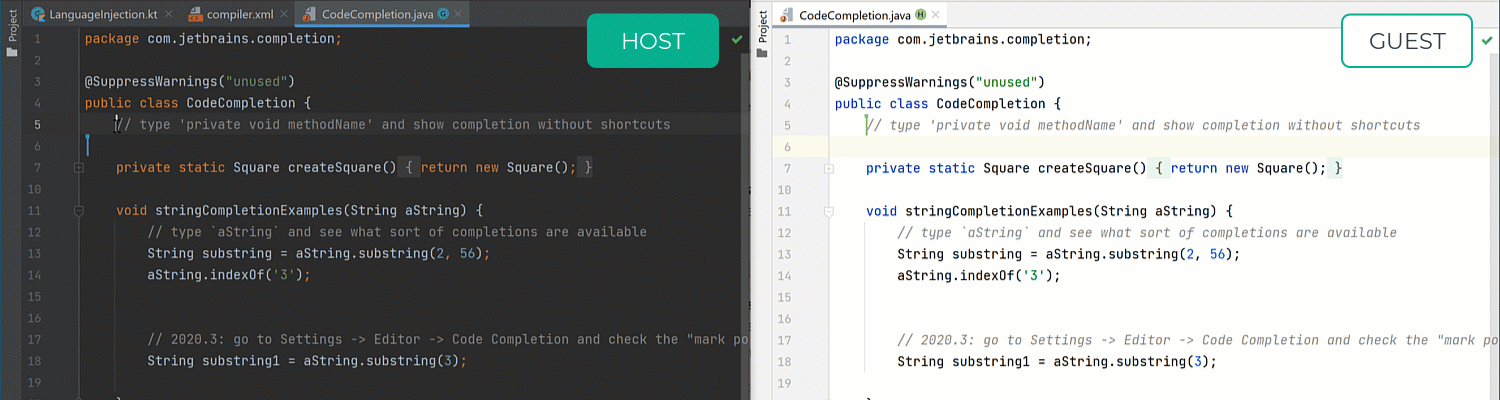
Task: Click green inspection checkmark in guest editor
Action: click(x=1486, y=40)
